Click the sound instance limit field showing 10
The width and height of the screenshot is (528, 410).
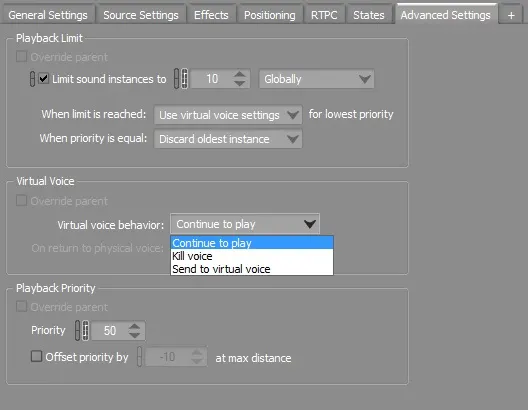pos(212,79)
